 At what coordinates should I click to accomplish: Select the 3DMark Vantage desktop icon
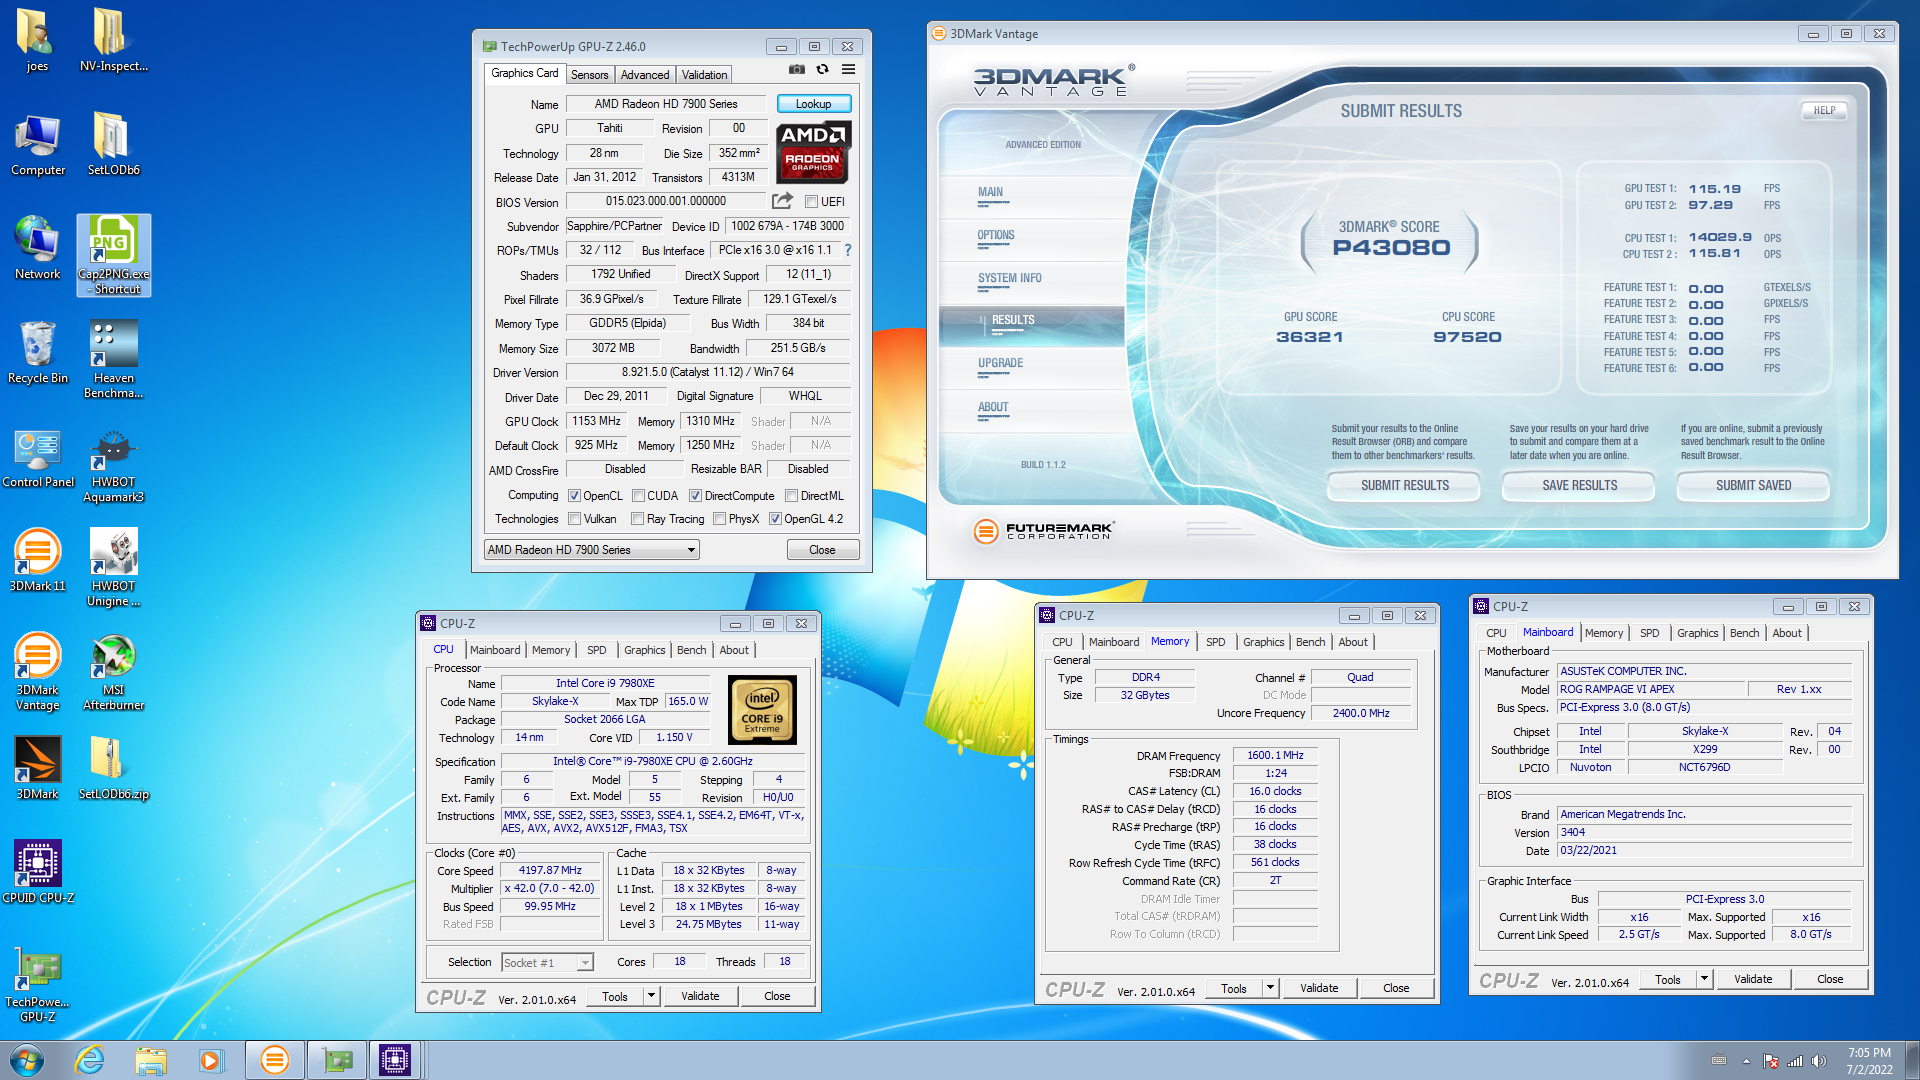(37, 672)
